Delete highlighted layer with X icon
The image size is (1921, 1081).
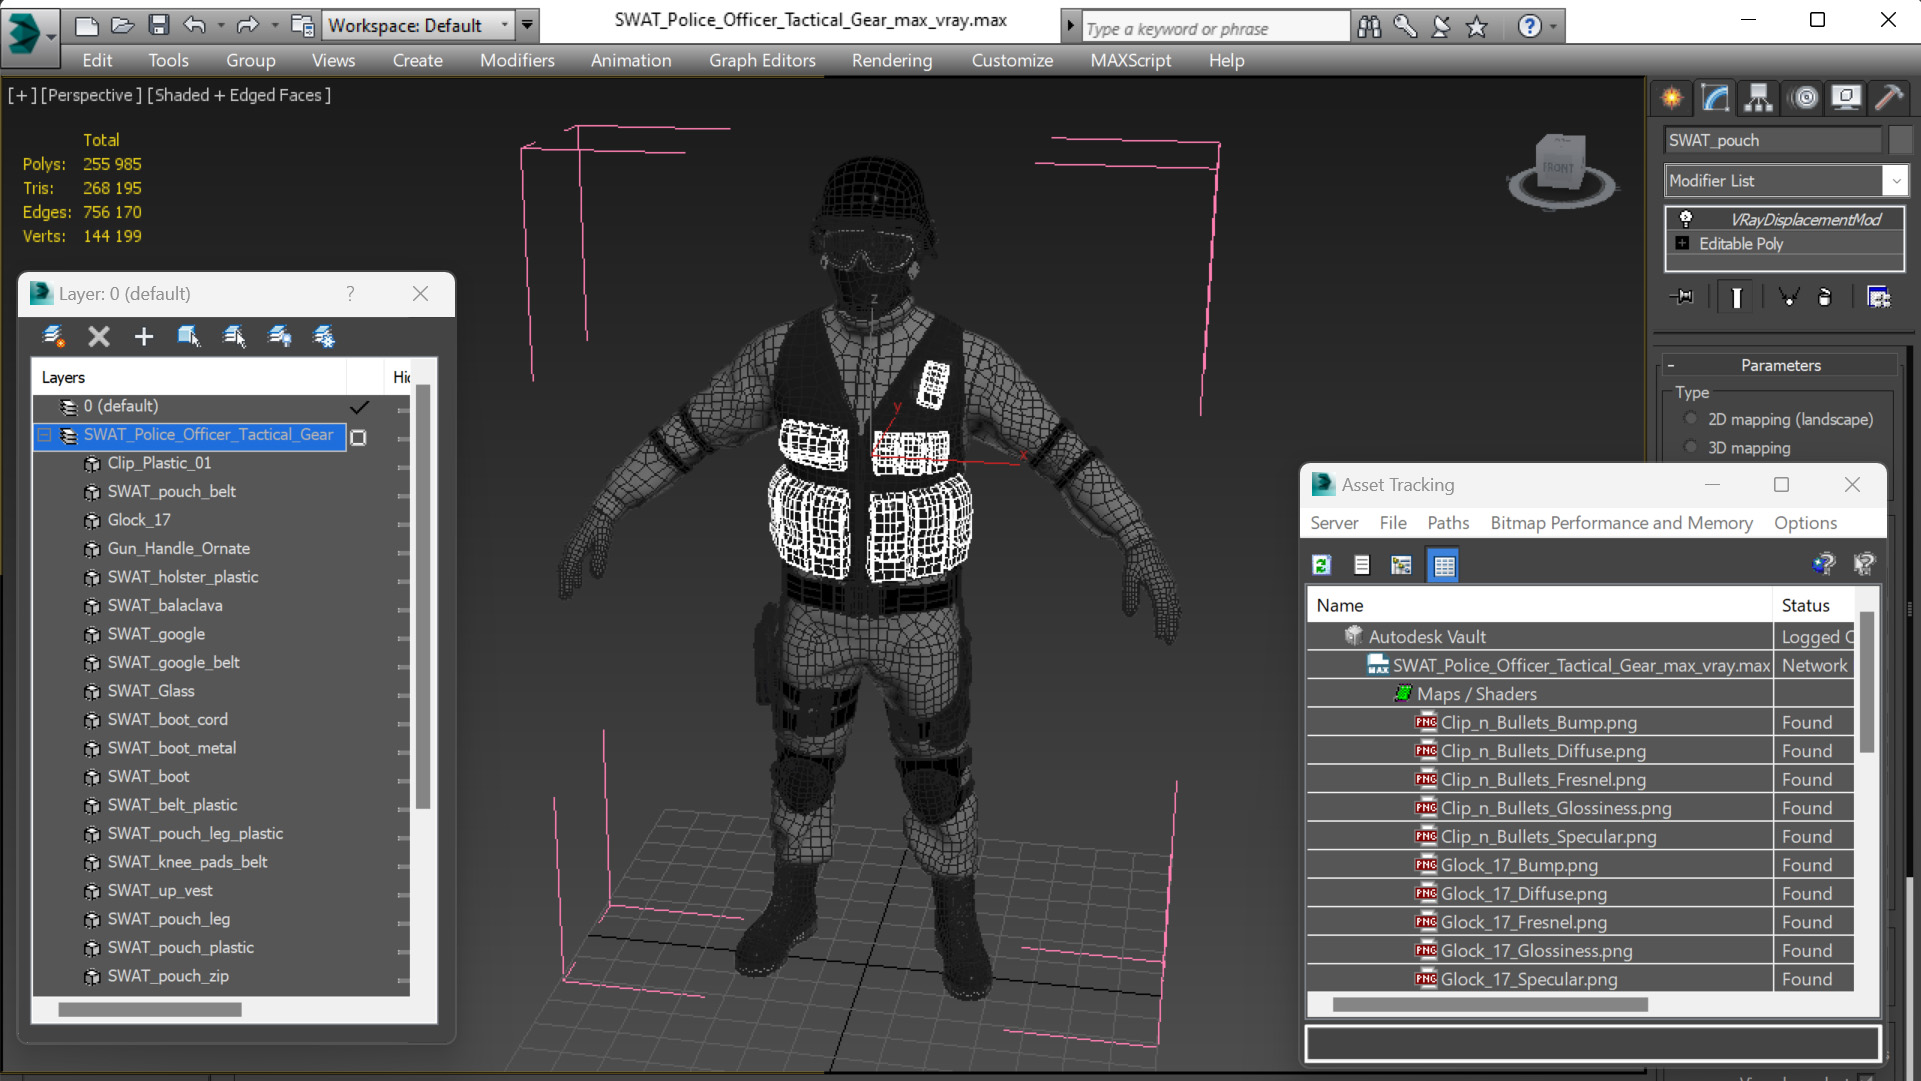click(x=99, y=336)
